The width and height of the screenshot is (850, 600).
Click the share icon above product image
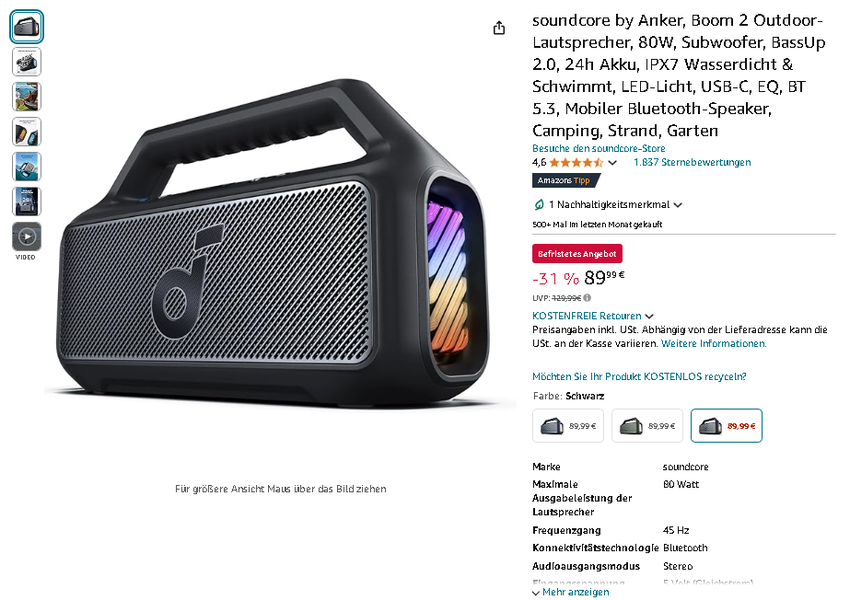[499, 28]
